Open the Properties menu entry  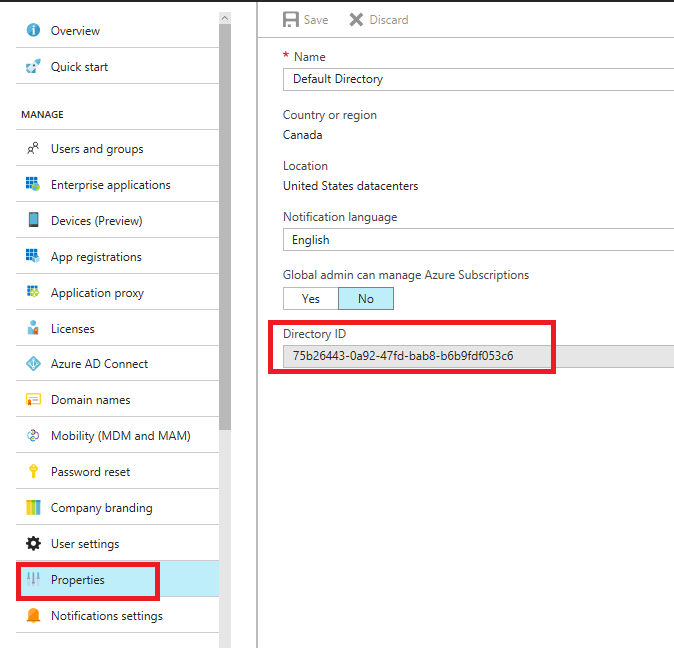tap(117, 580)
